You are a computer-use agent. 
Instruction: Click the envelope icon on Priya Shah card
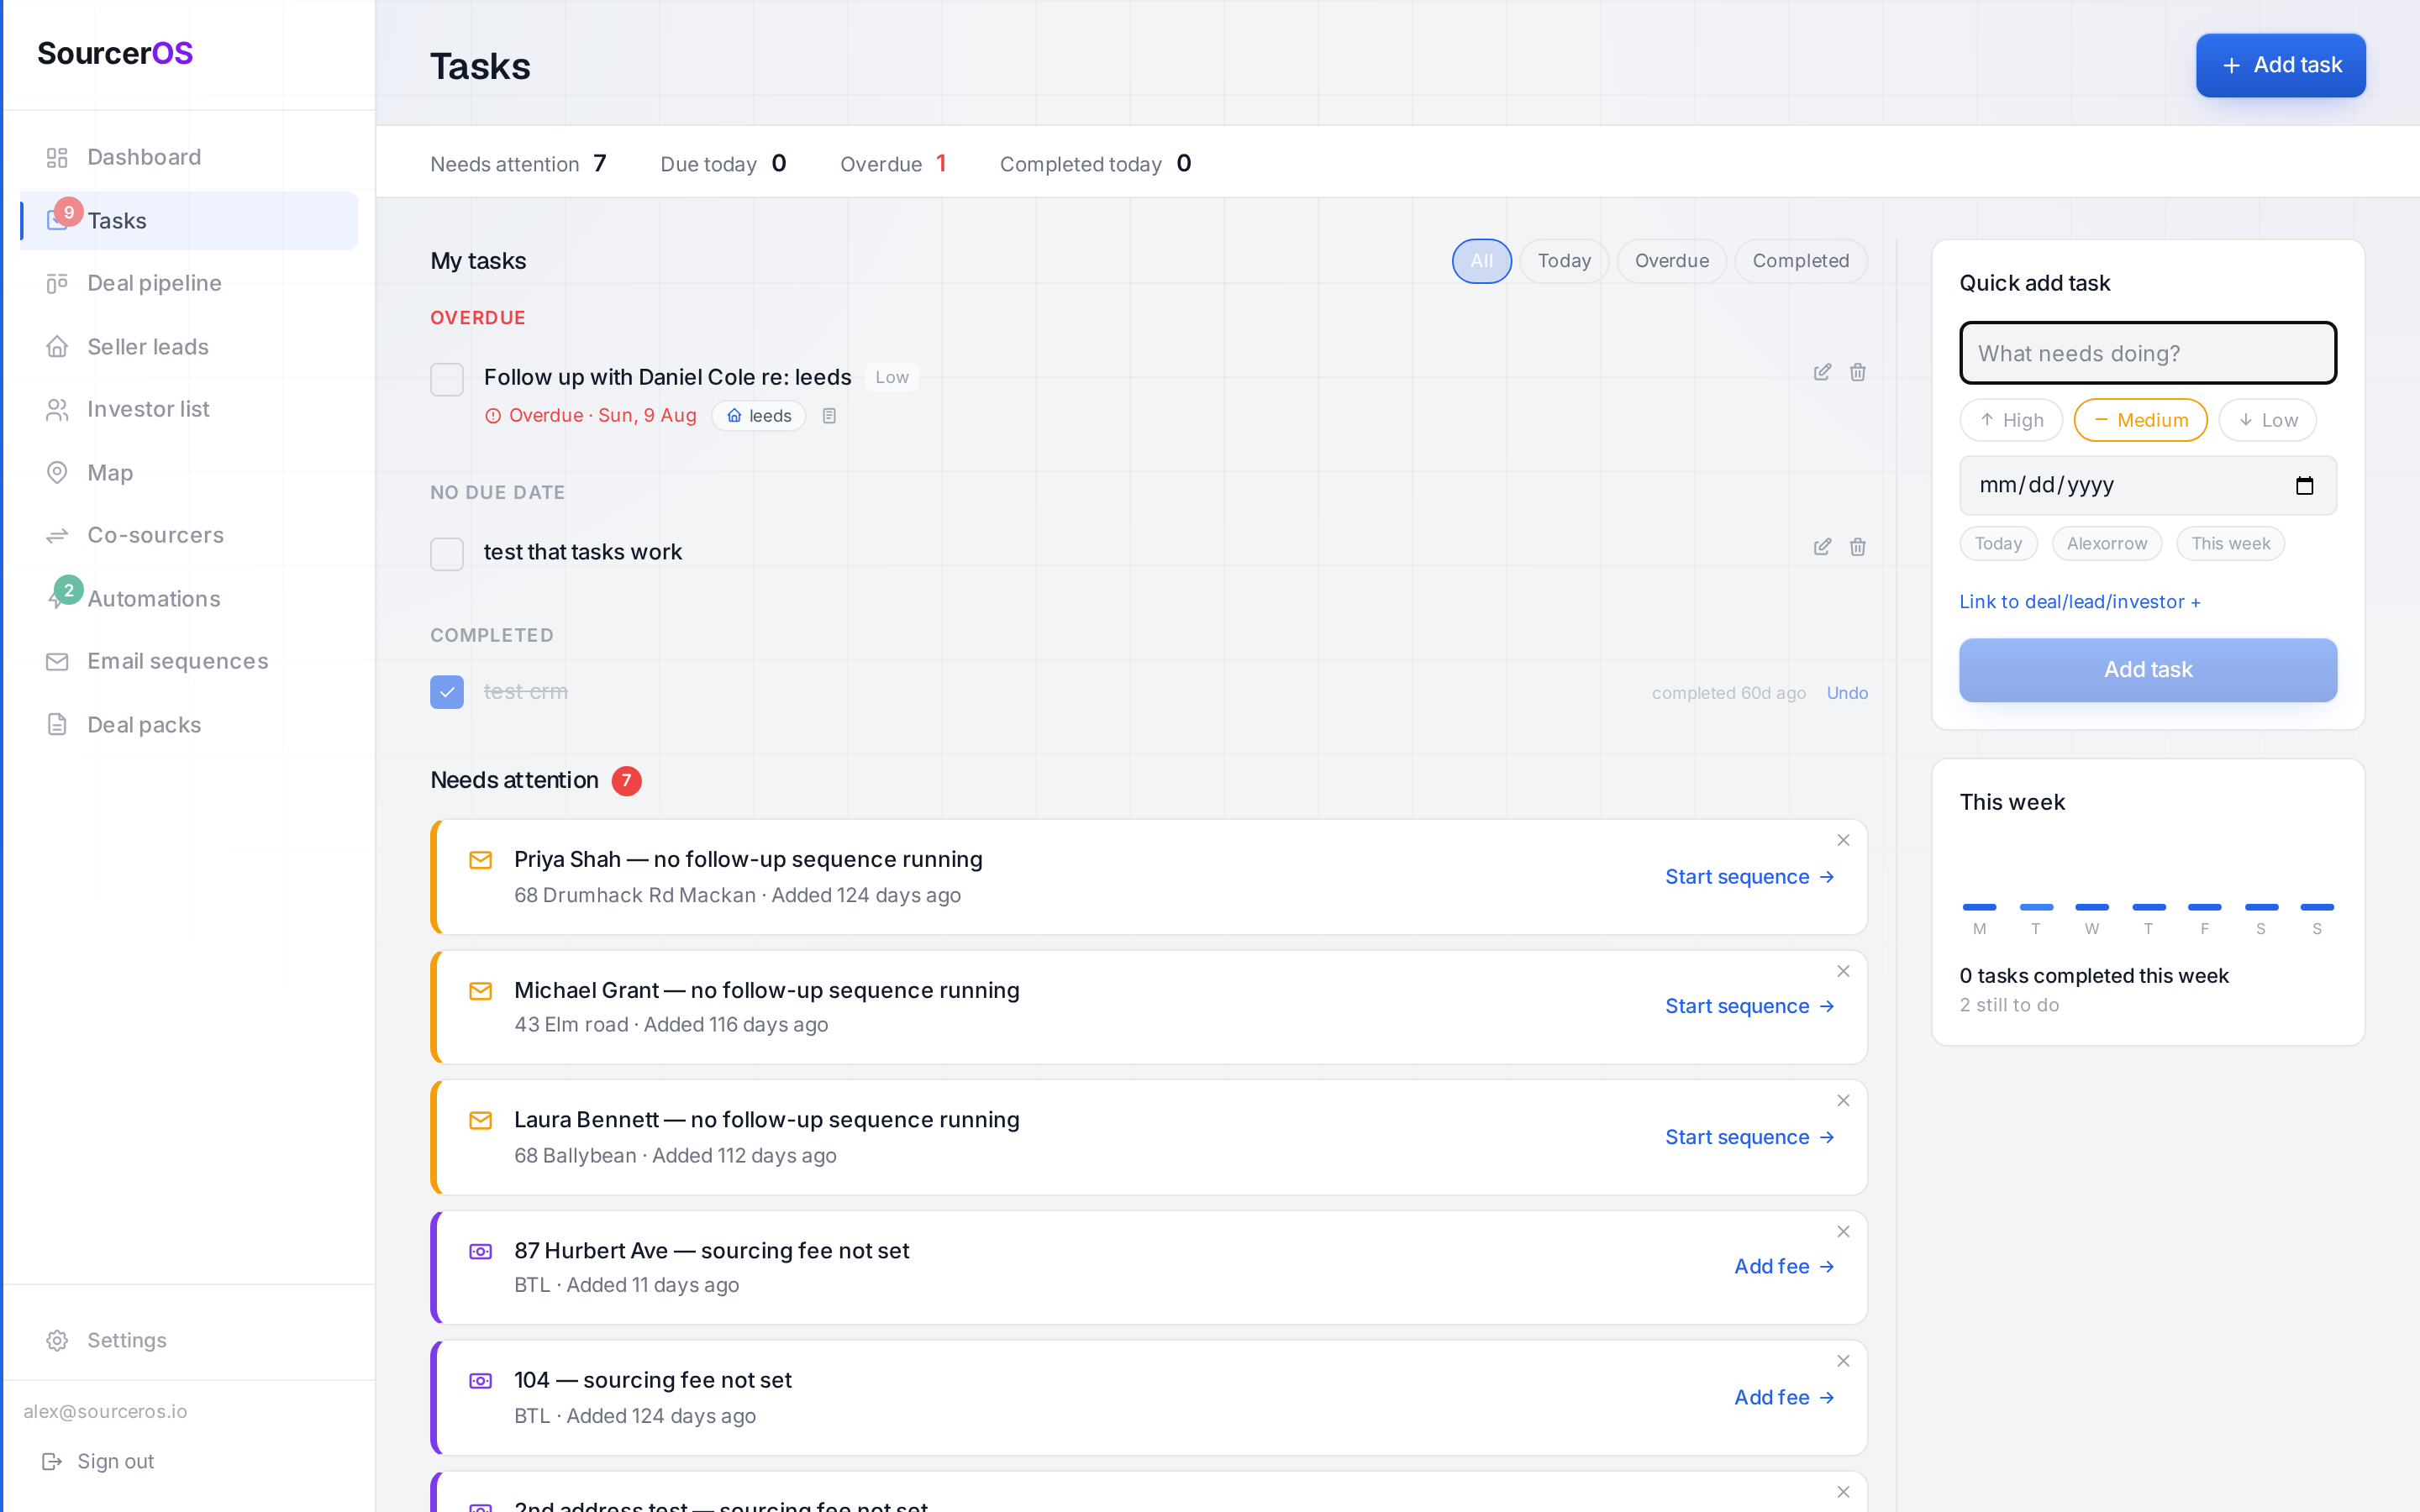coord(480,860)
